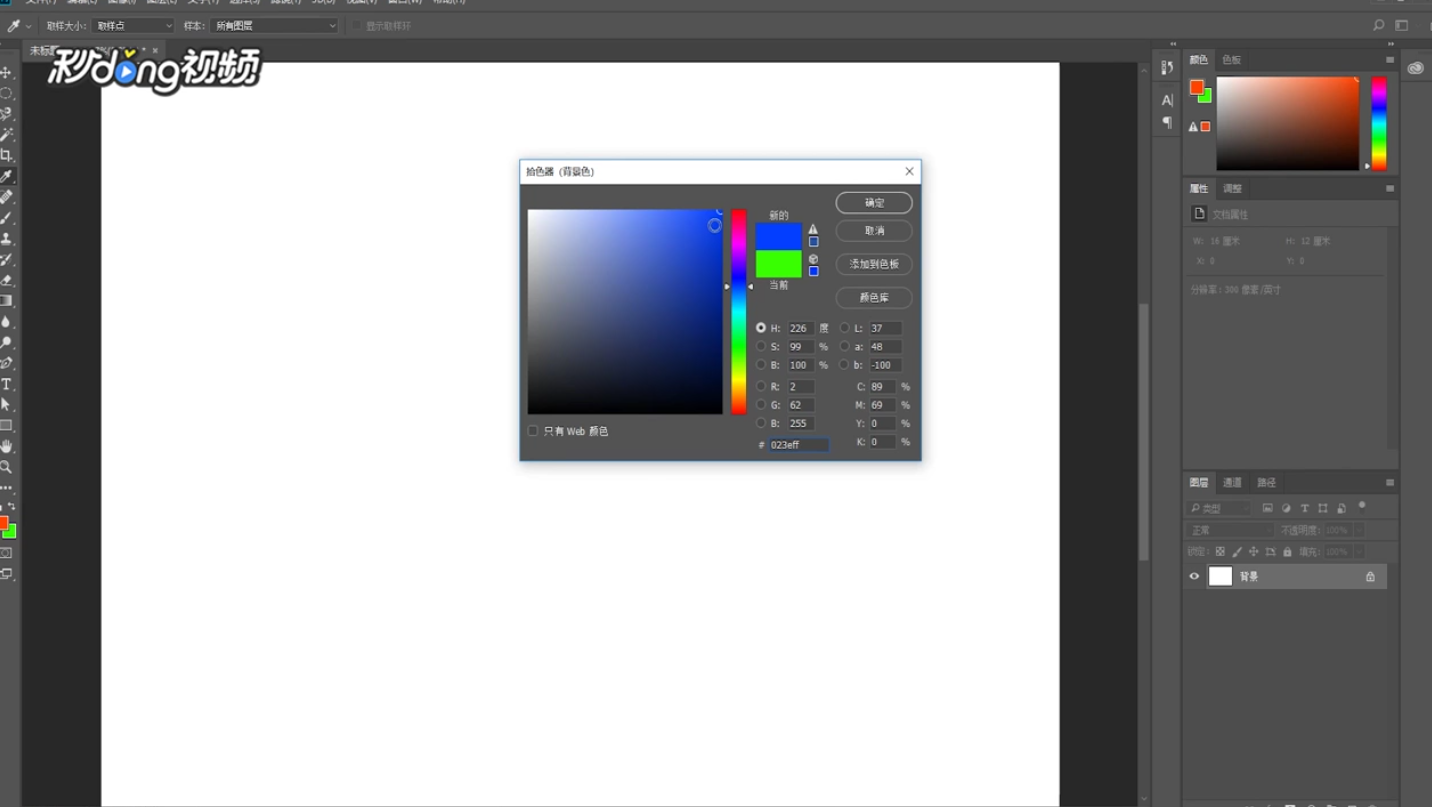Open the Paragraph panel icon
The image size is (1432, 807).
(x=1167, y=122)
